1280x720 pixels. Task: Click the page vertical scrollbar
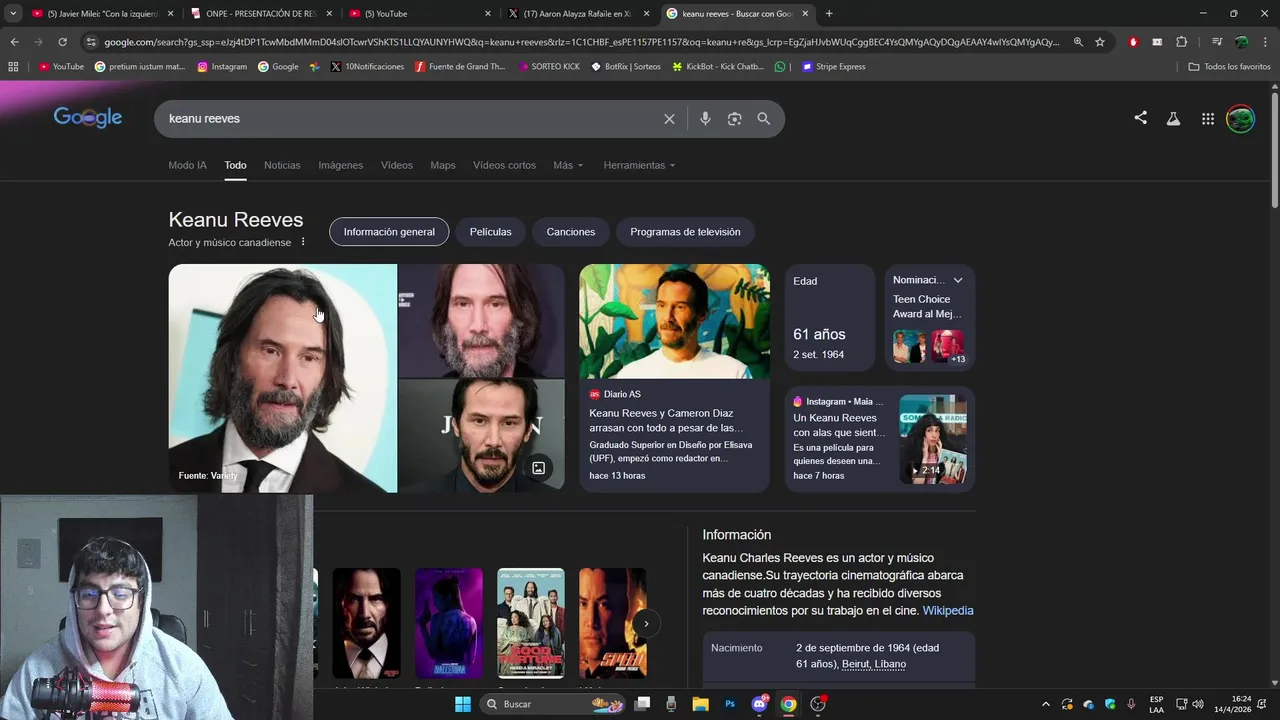point(1274,150)
